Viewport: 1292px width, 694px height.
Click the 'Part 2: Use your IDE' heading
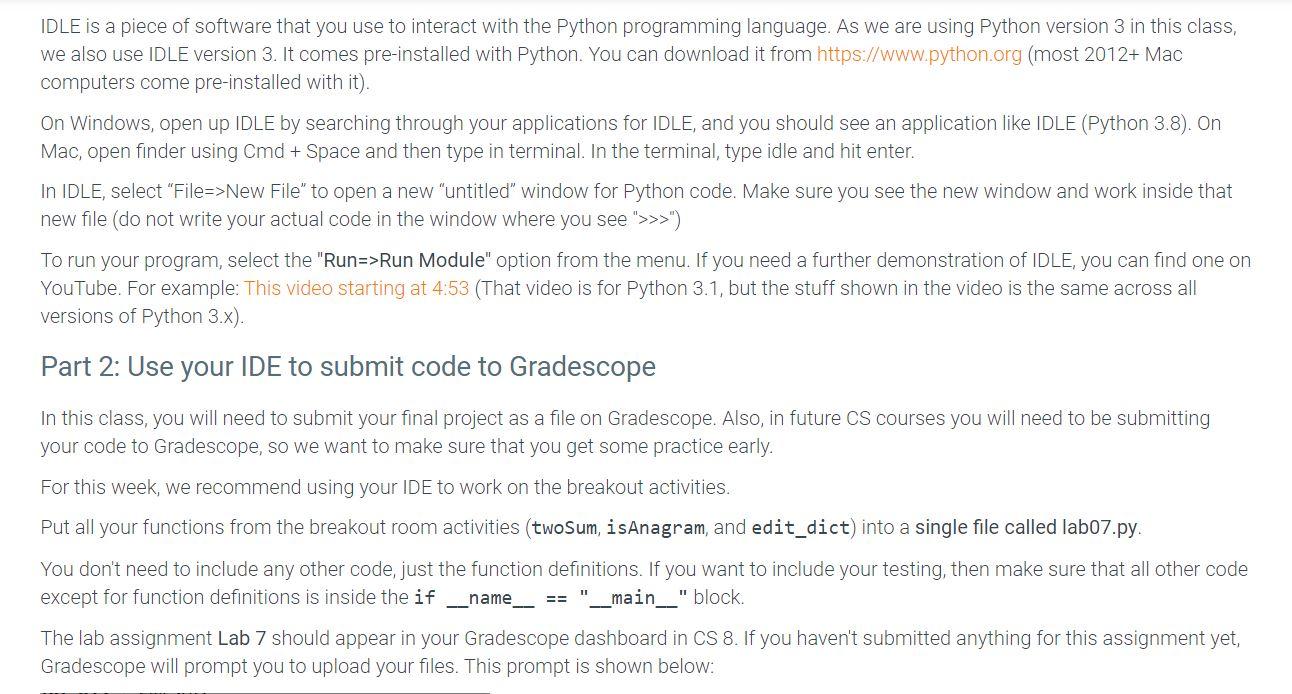tap(347, 366)
